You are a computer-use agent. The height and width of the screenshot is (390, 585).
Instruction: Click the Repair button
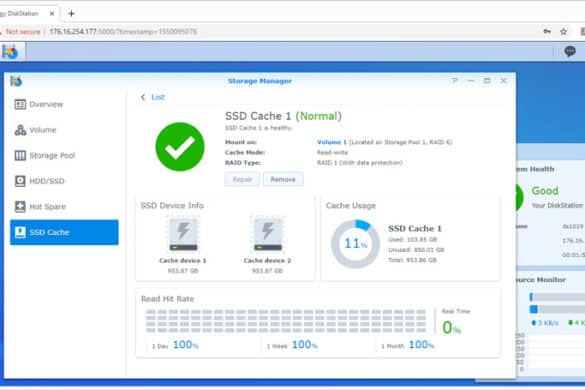pyautogui.click(x=243, y=180)
